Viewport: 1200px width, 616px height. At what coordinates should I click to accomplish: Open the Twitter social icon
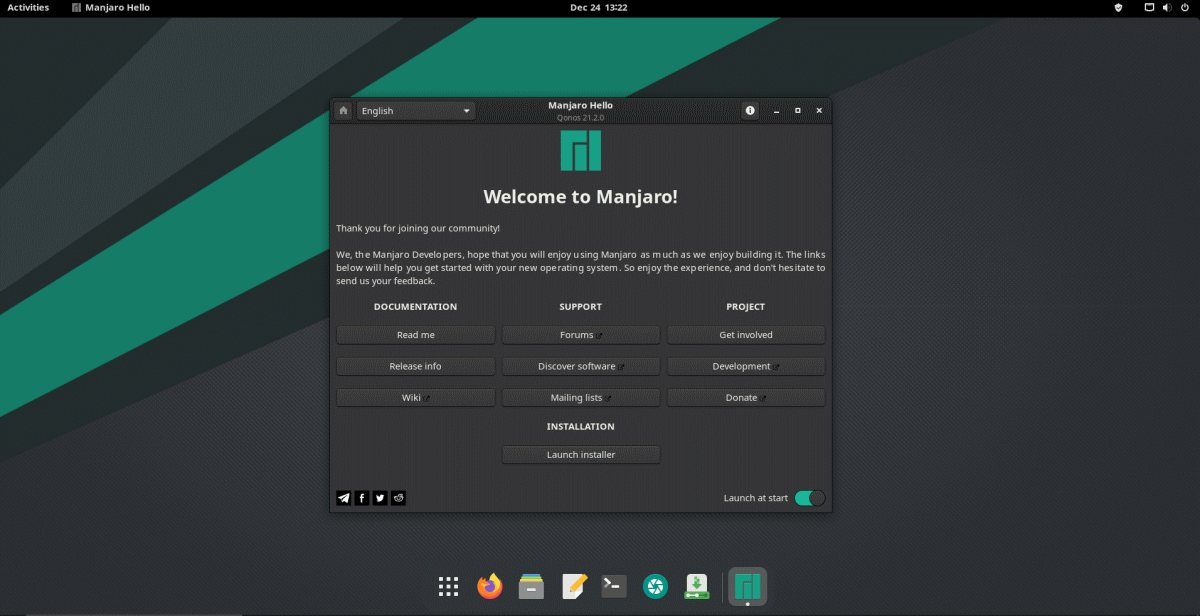pos(380,498)
